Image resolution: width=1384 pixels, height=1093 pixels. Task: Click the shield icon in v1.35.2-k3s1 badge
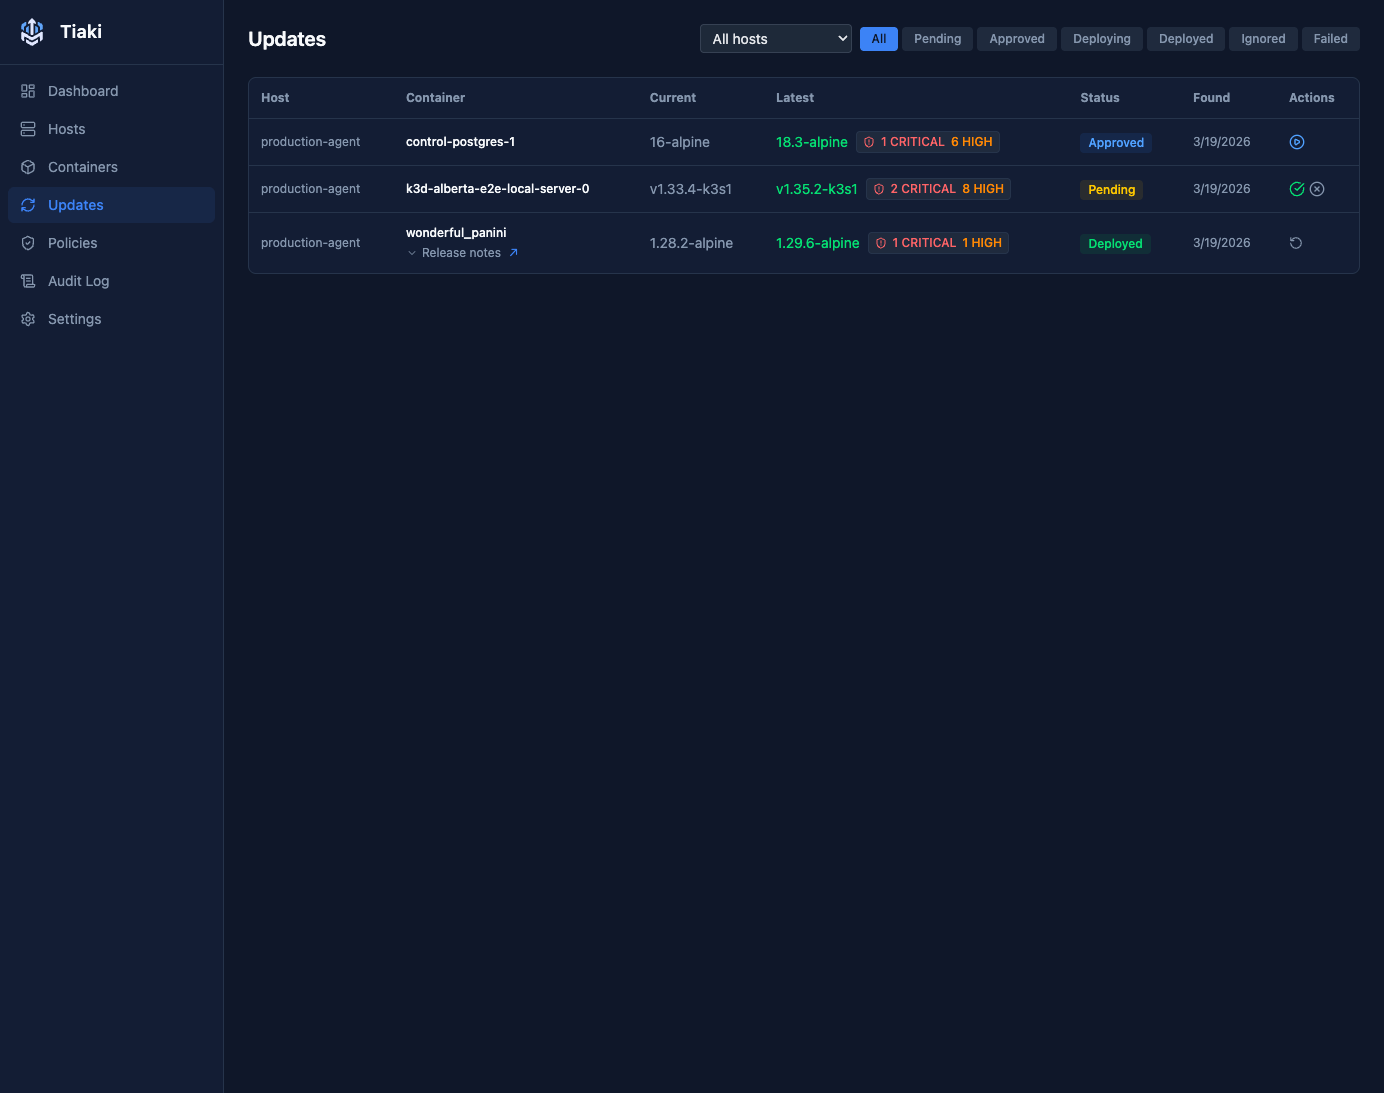[x=879, y=189]
